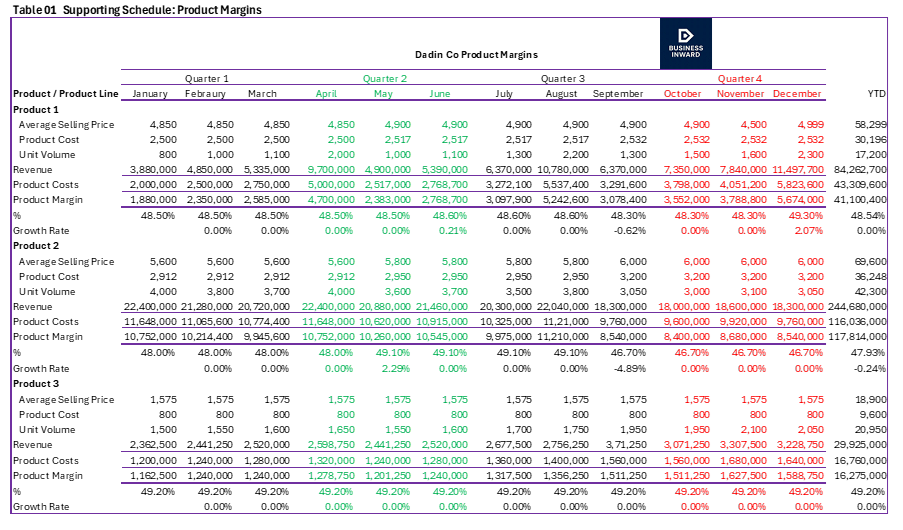Click the red 5,674,000 cell

800,200
